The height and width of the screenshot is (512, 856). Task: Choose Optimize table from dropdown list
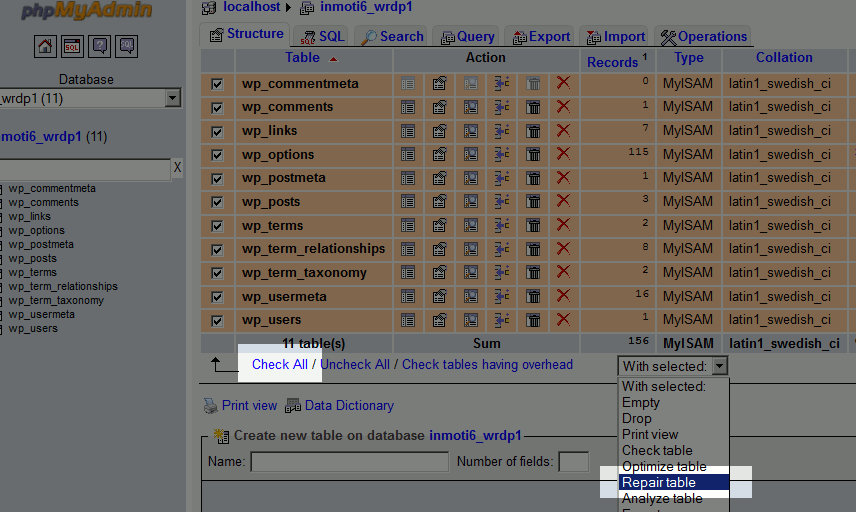674,467
